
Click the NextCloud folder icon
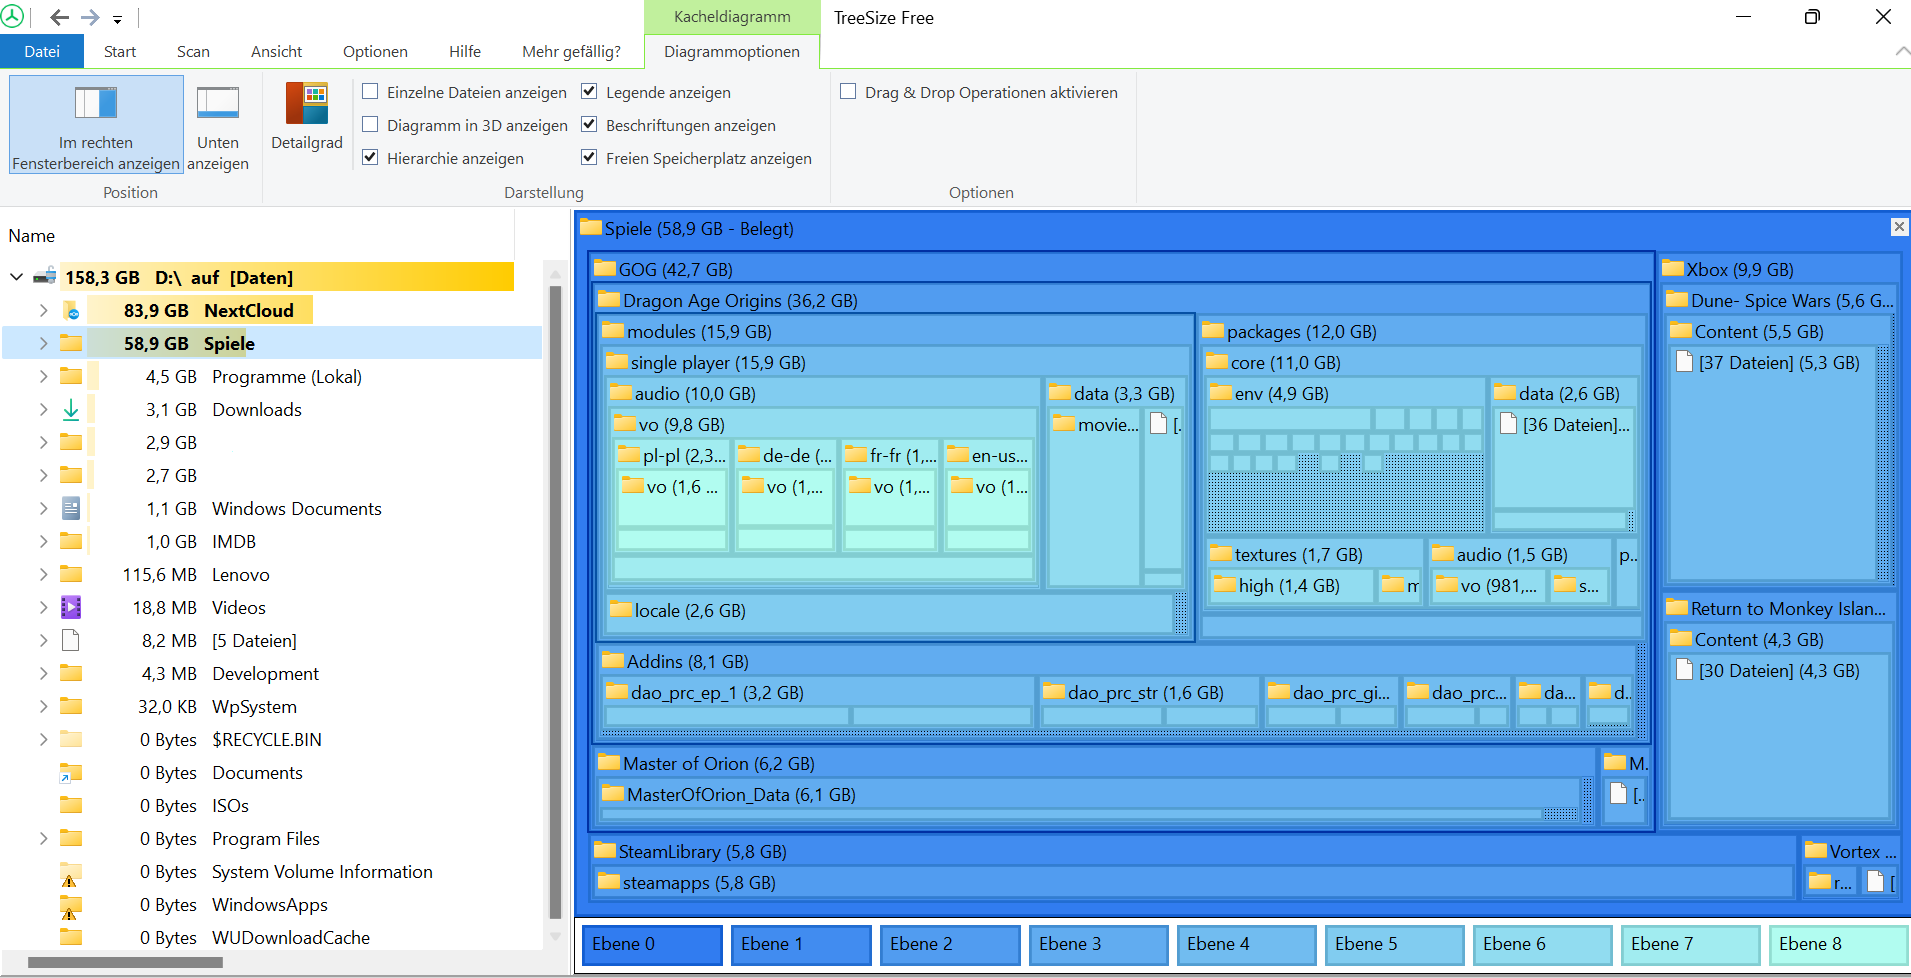(x=71, y=311)
